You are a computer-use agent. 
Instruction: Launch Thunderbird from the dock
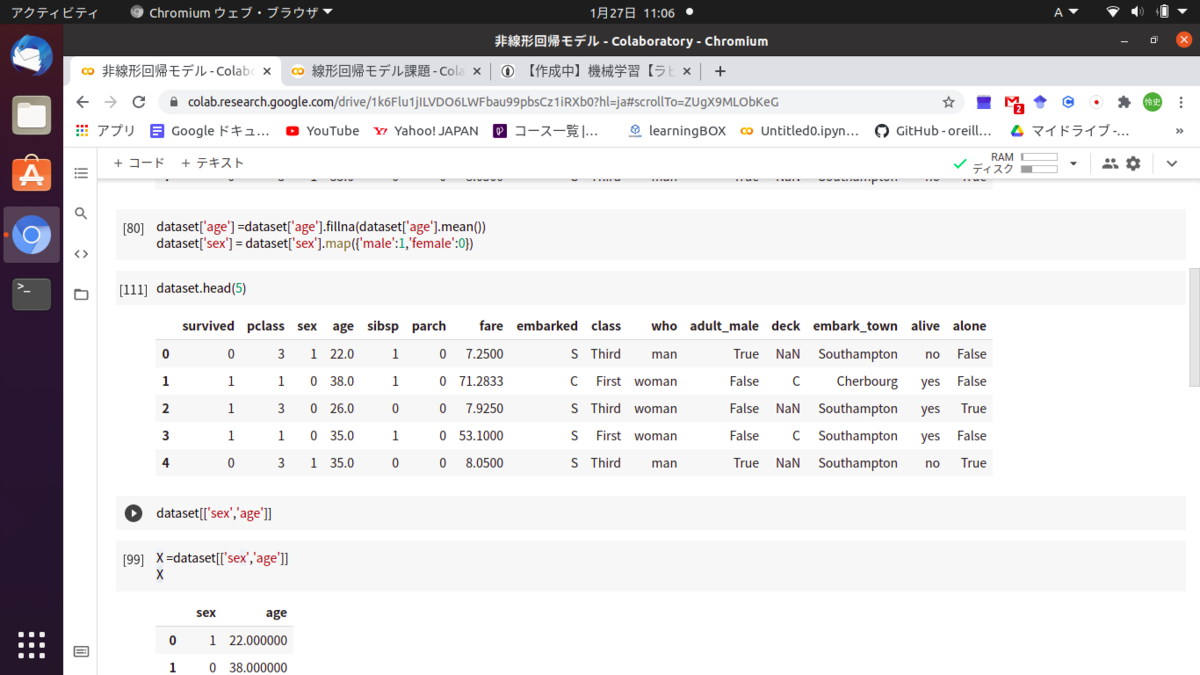click(31, 56)
